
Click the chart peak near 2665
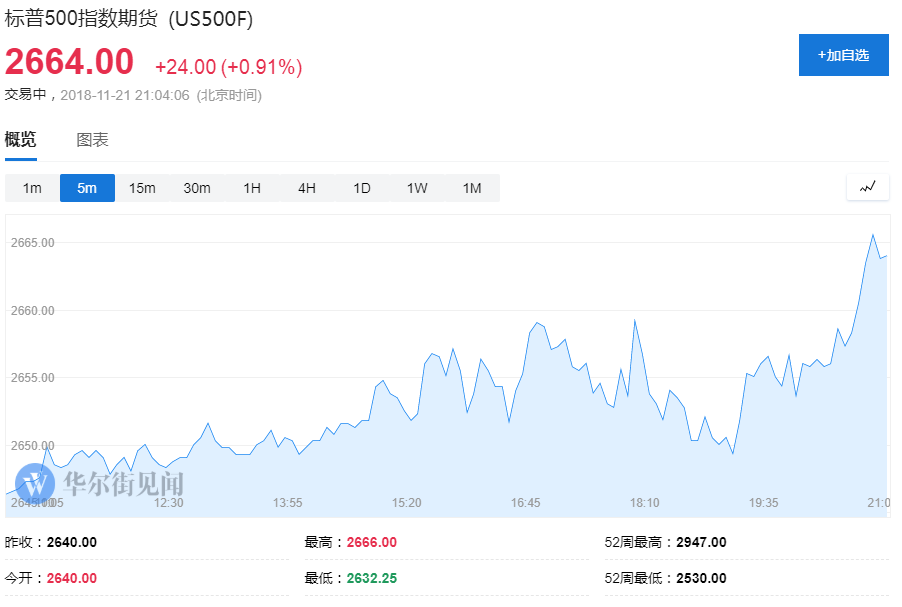point(873,235)
